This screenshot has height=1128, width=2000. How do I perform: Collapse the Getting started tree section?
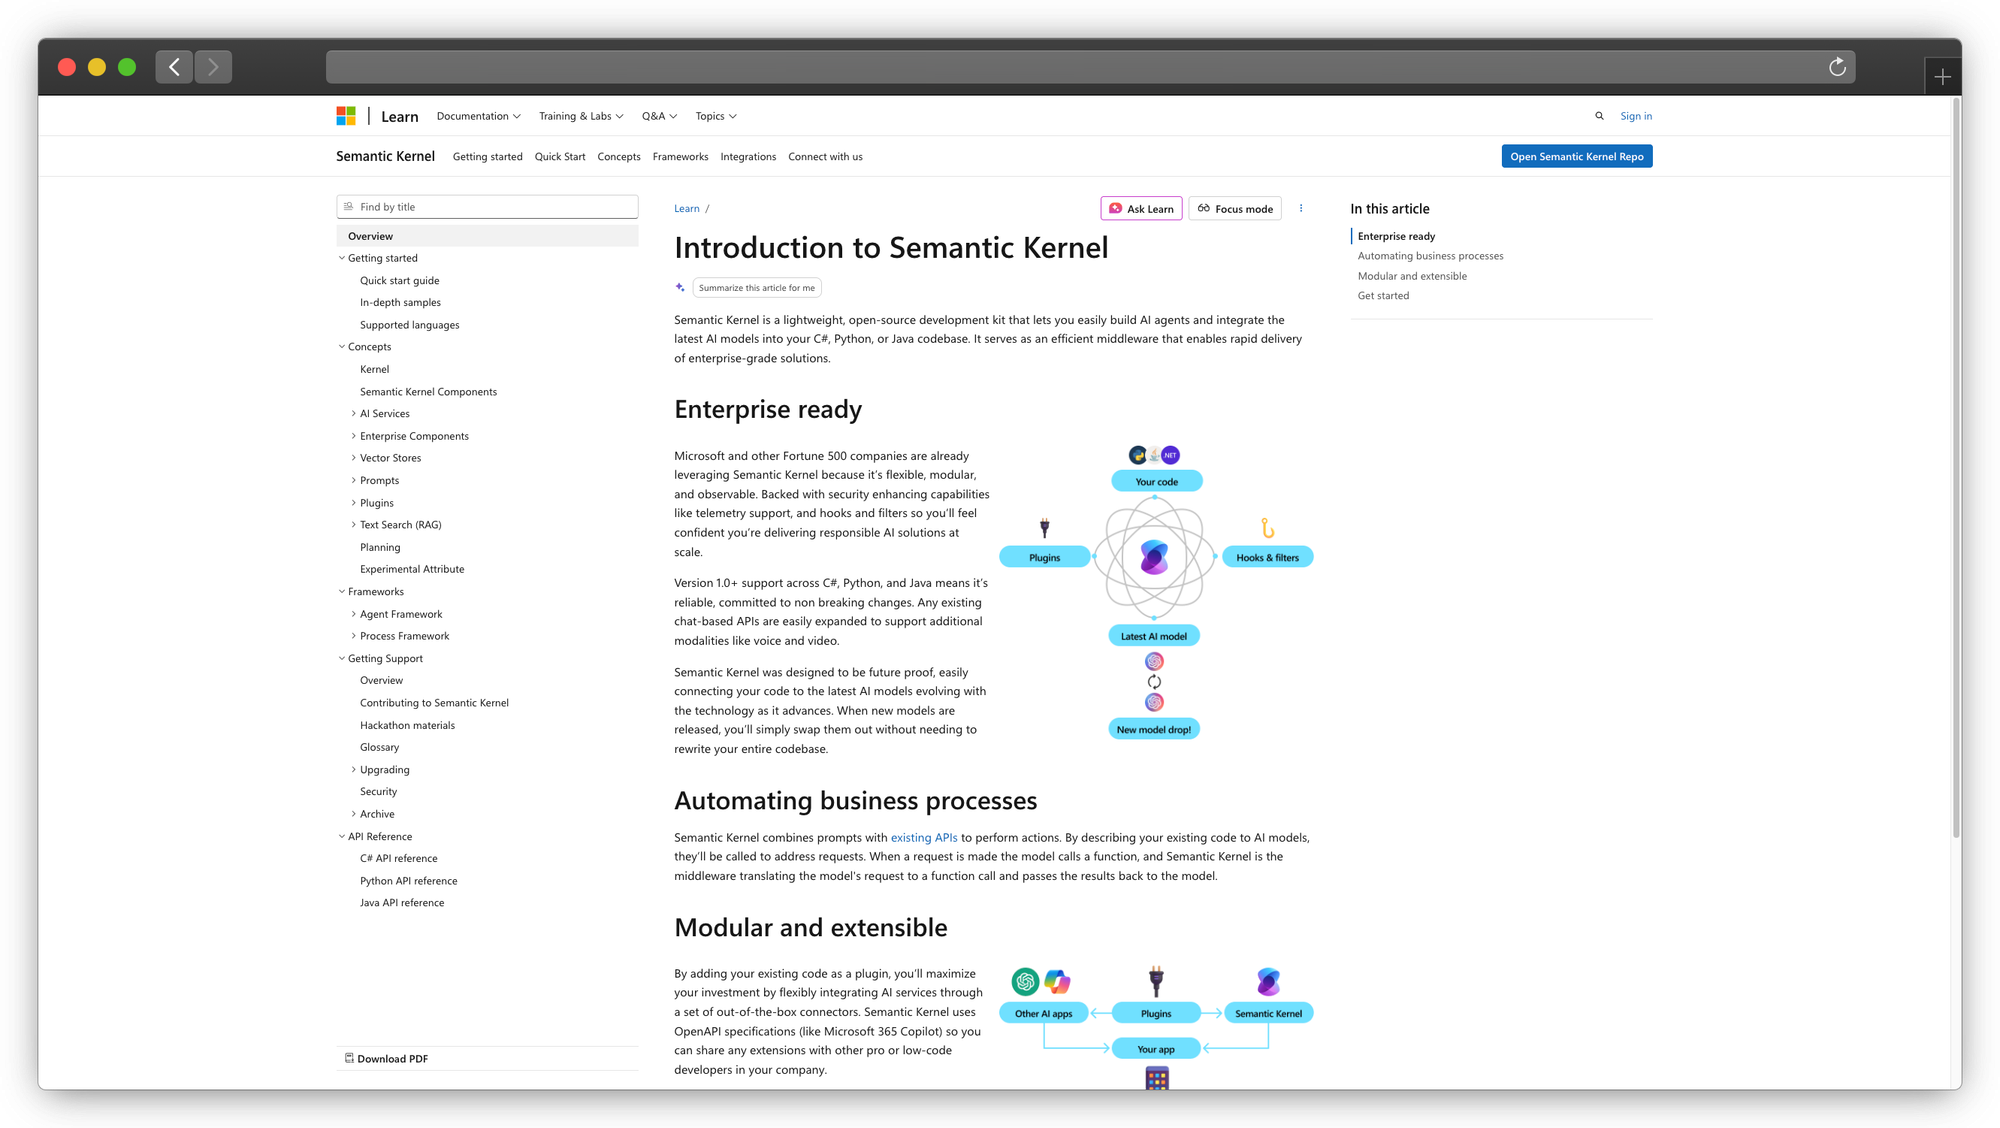[x=342, y=258]
